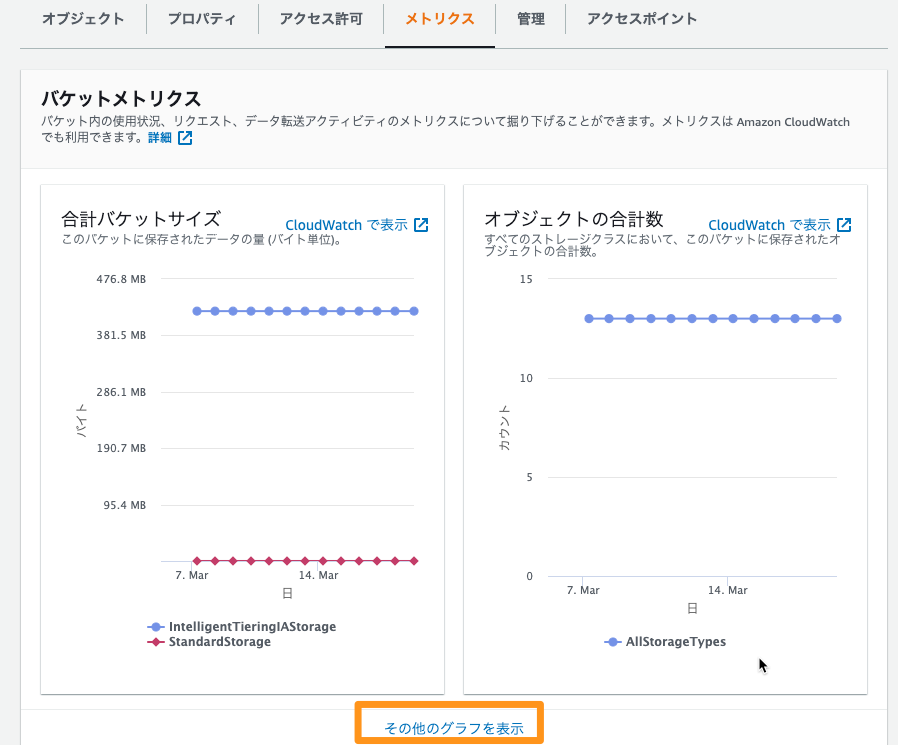Click その他のグラフを表示 link
The height and width of the screenshot is (745, 898).
(454, 728)
